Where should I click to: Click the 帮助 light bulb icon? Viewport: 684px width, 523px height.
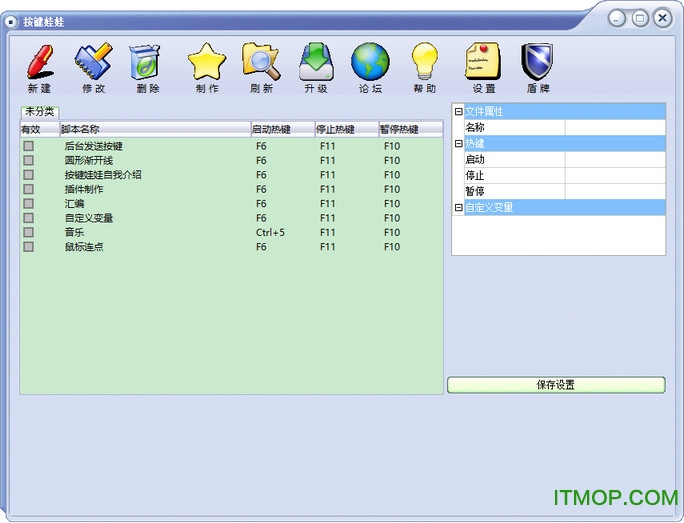(425, 63)
